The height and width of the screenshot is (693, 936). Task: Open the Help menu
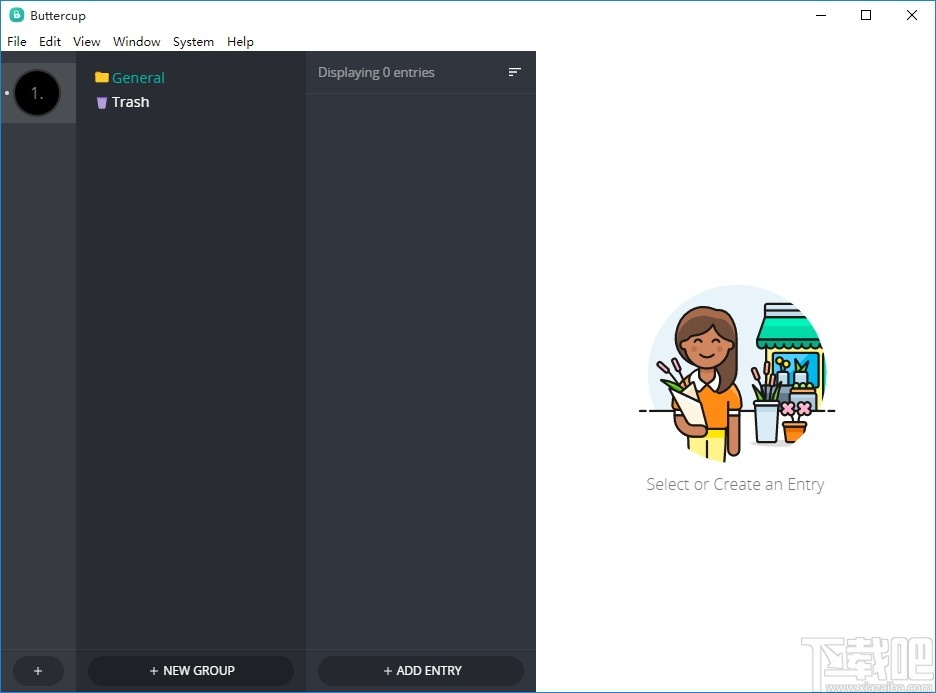pos(241,42)
